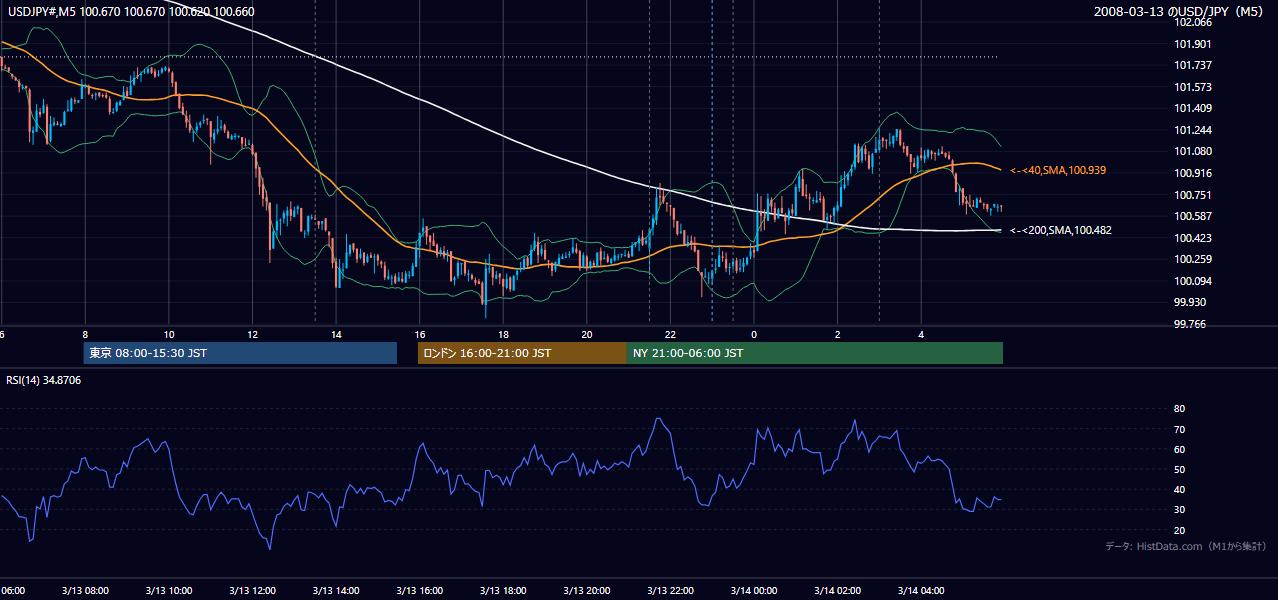Viewport: 1278px width, 600px height.
Task: Click the '<-<40,SMA,100.939' label
Action: coord(1058,171)
